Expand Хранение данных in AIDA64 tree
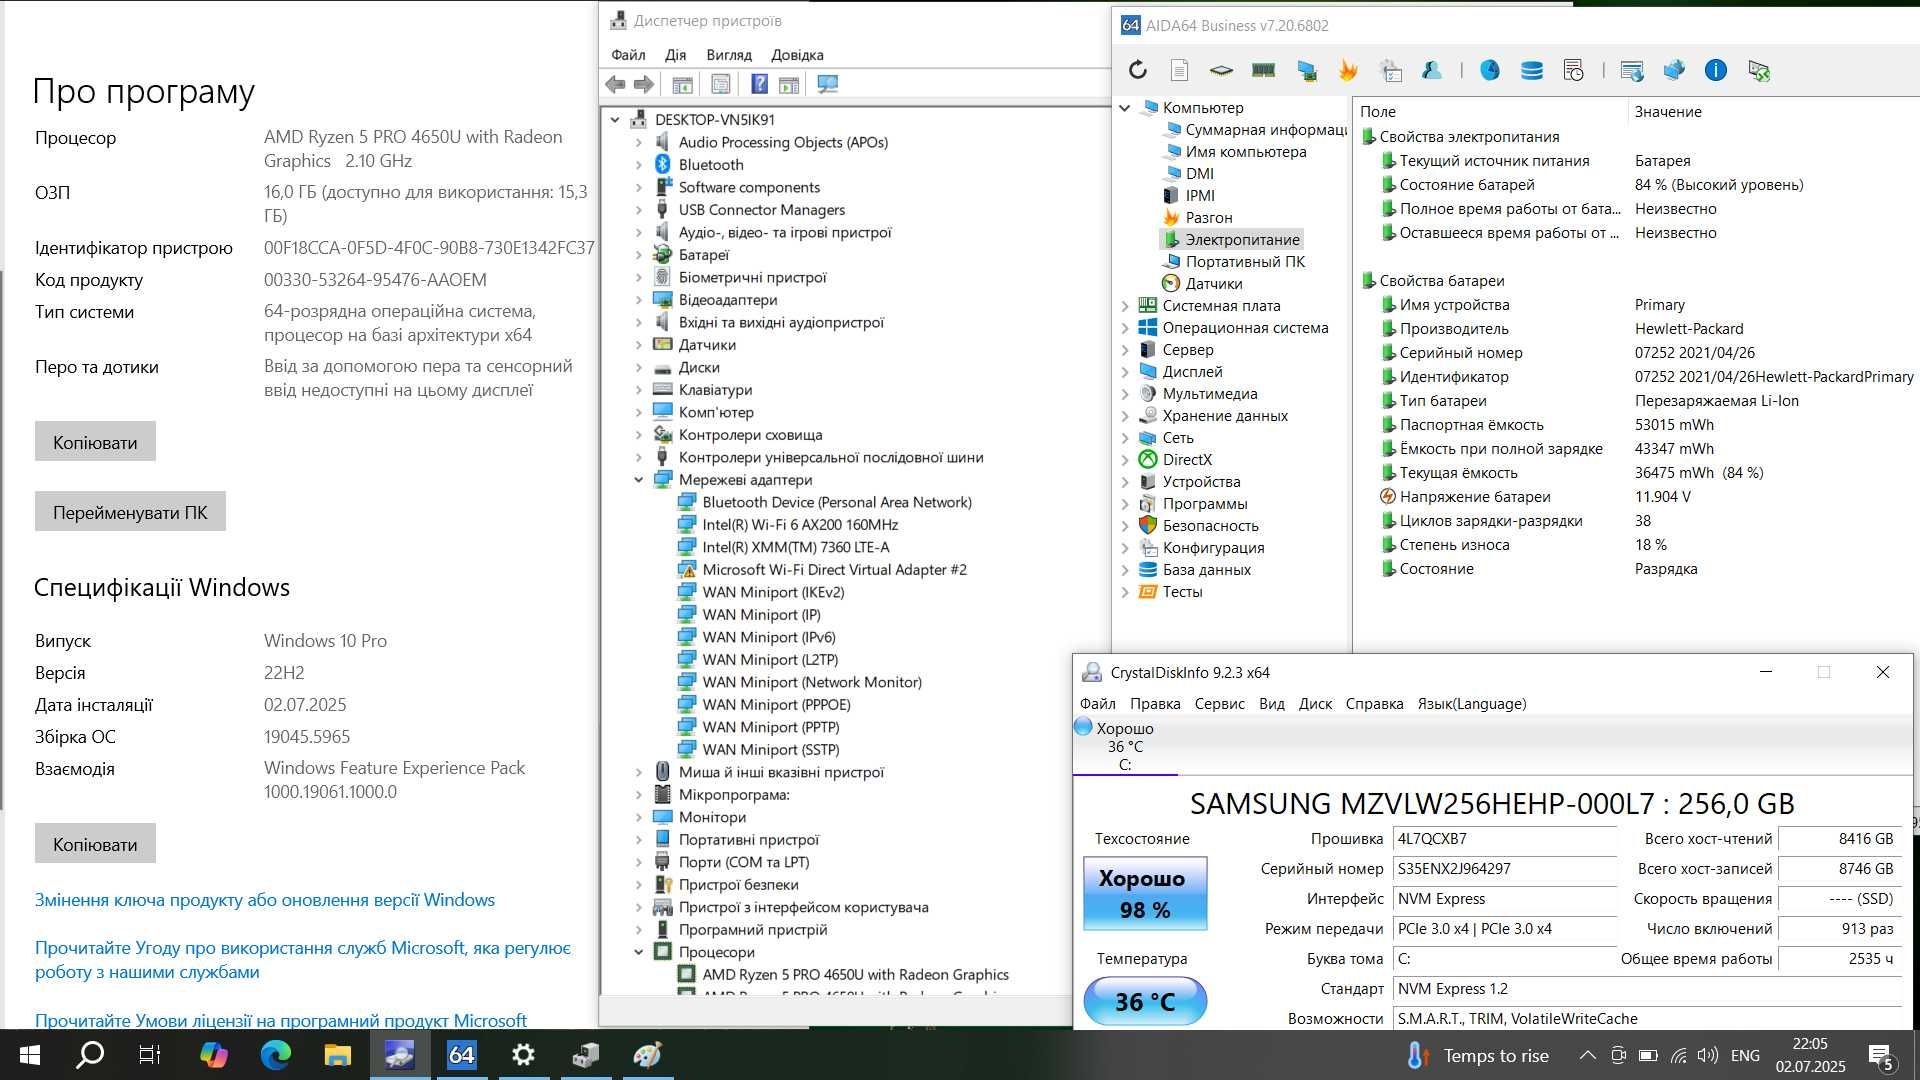The height and width of the screenshot is (1080, 1920). tap(1125, 416)
